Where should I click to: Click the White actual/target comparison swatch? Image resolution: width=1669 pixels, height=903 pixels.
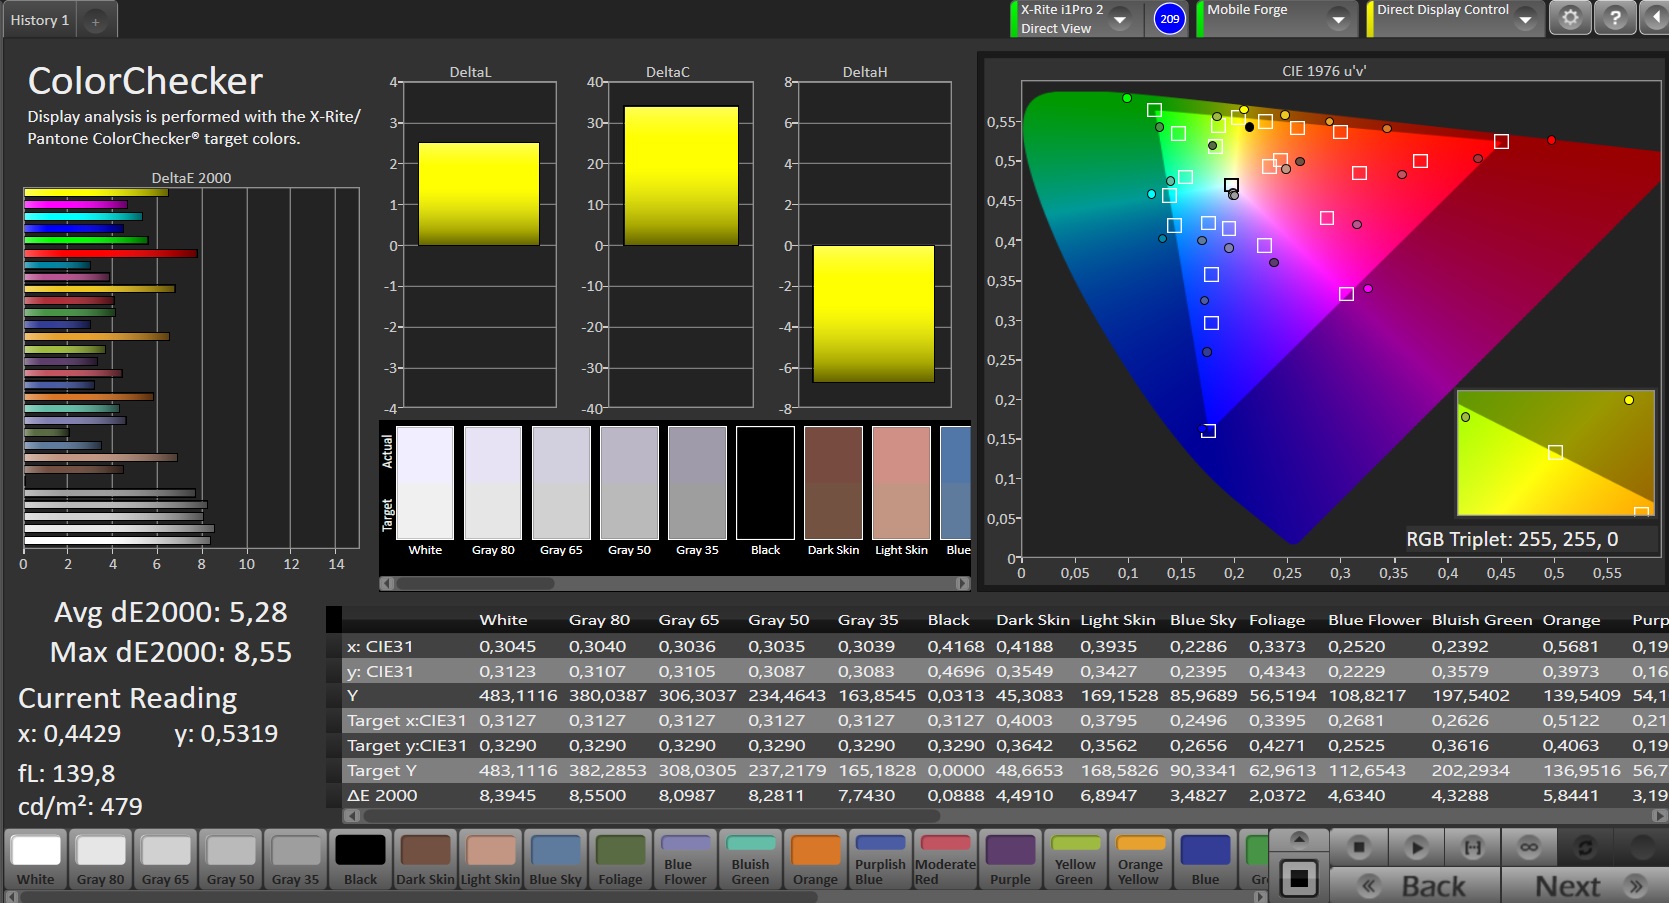point(425,482)
